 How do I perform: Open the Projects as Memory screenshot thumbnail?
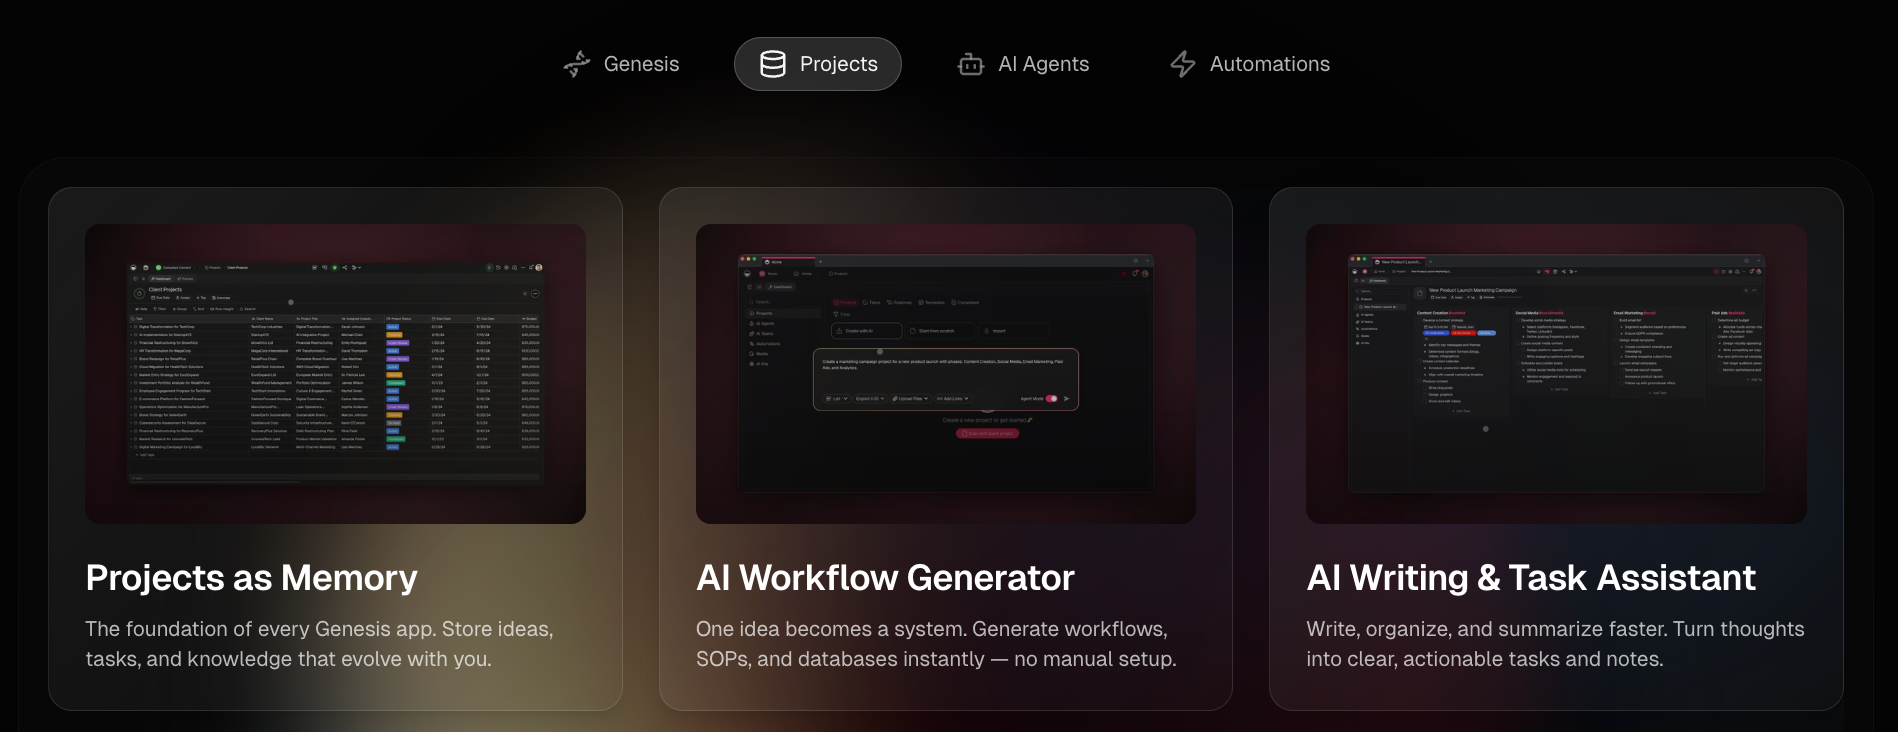336,374
